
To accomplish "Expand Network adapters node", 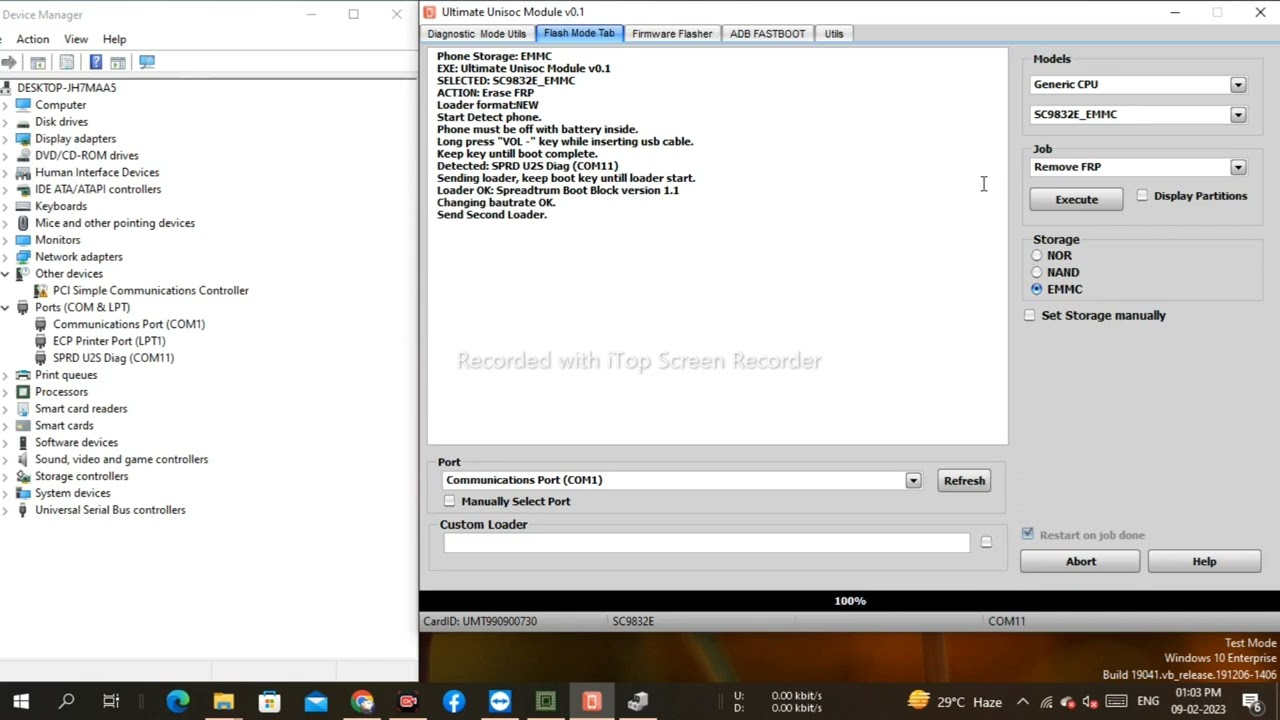I will click(x=6, y=257).
